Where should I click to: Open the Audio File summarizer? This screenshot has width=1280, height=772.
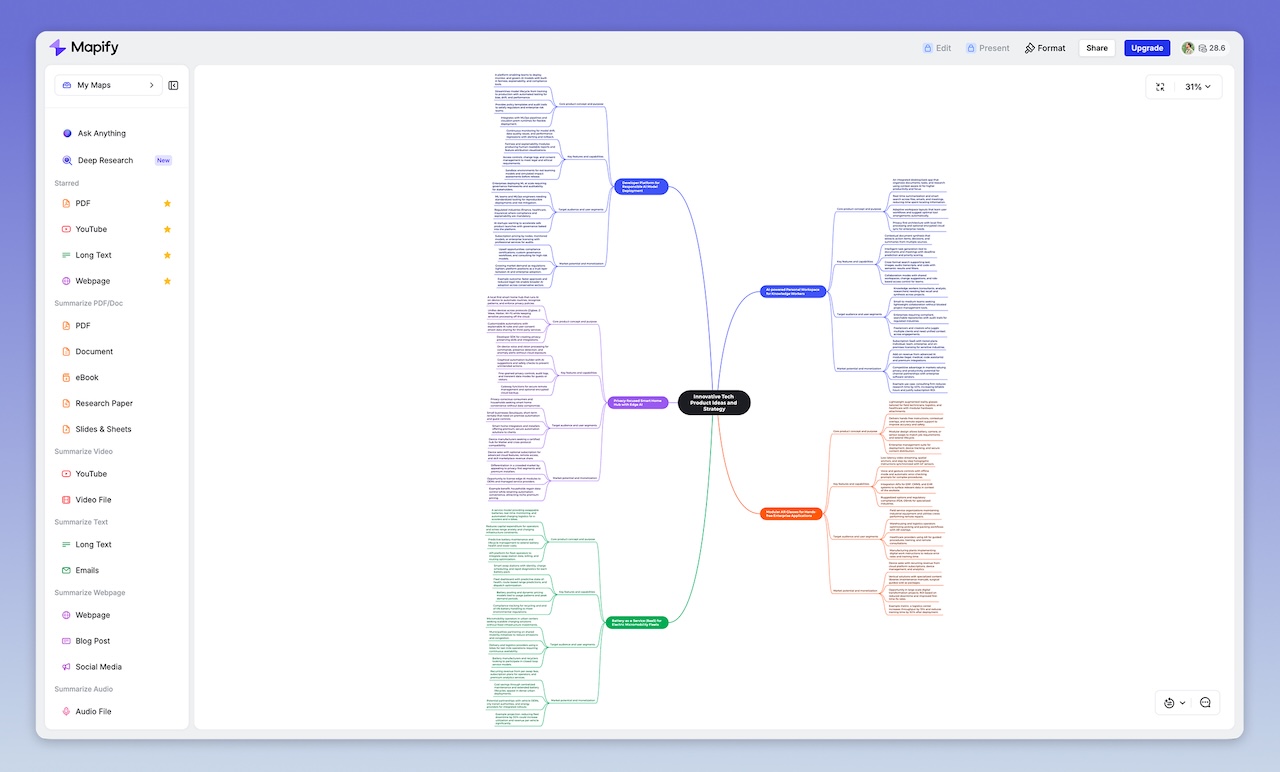pos(91,711)
